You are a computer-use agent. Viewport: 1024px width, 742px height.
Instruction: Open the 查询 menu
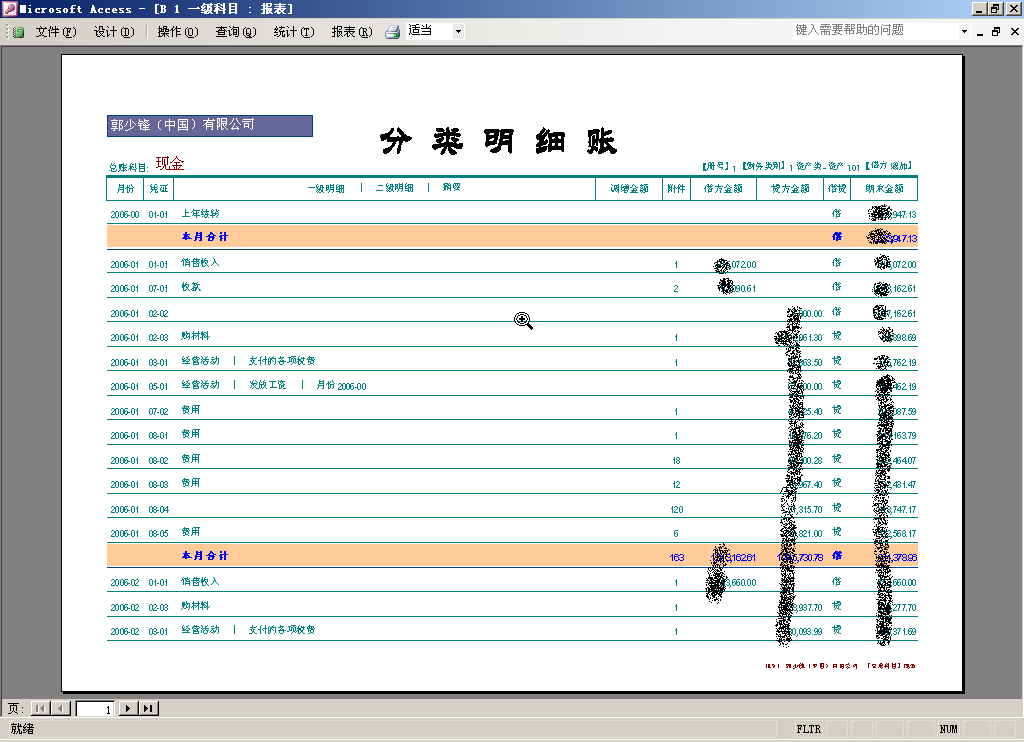coord(235,32)
